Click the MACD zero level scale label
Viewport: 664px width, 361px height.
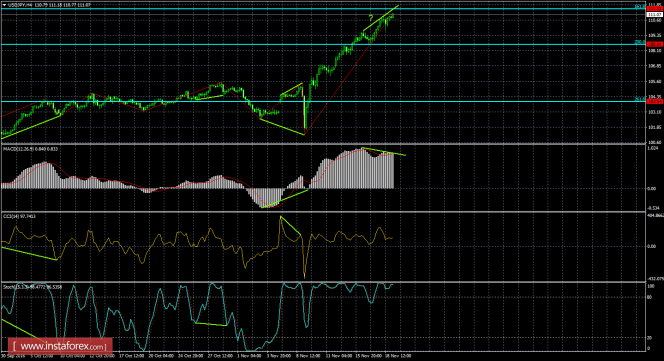(653, 189)
